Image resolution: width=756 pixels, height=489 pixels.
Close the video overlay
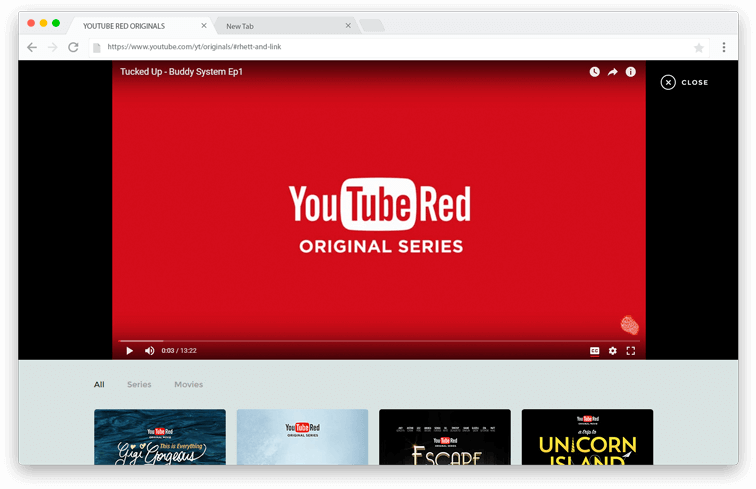[x=684, y=82]
